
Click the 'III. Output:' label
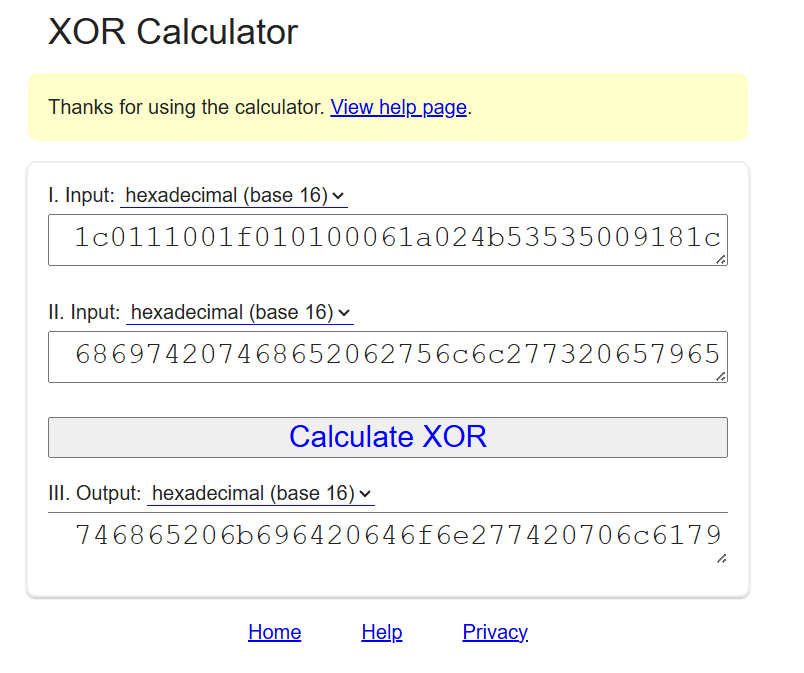point(94,493)
